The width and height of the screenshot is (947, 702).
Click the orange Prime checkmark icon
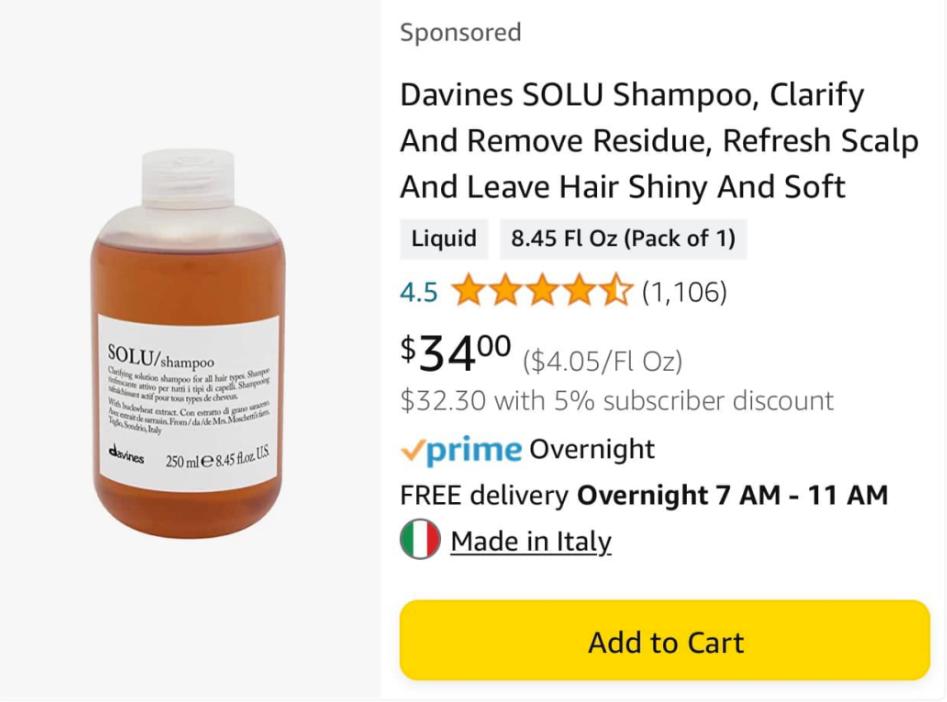pyautogui.click(x=411, y=451)
